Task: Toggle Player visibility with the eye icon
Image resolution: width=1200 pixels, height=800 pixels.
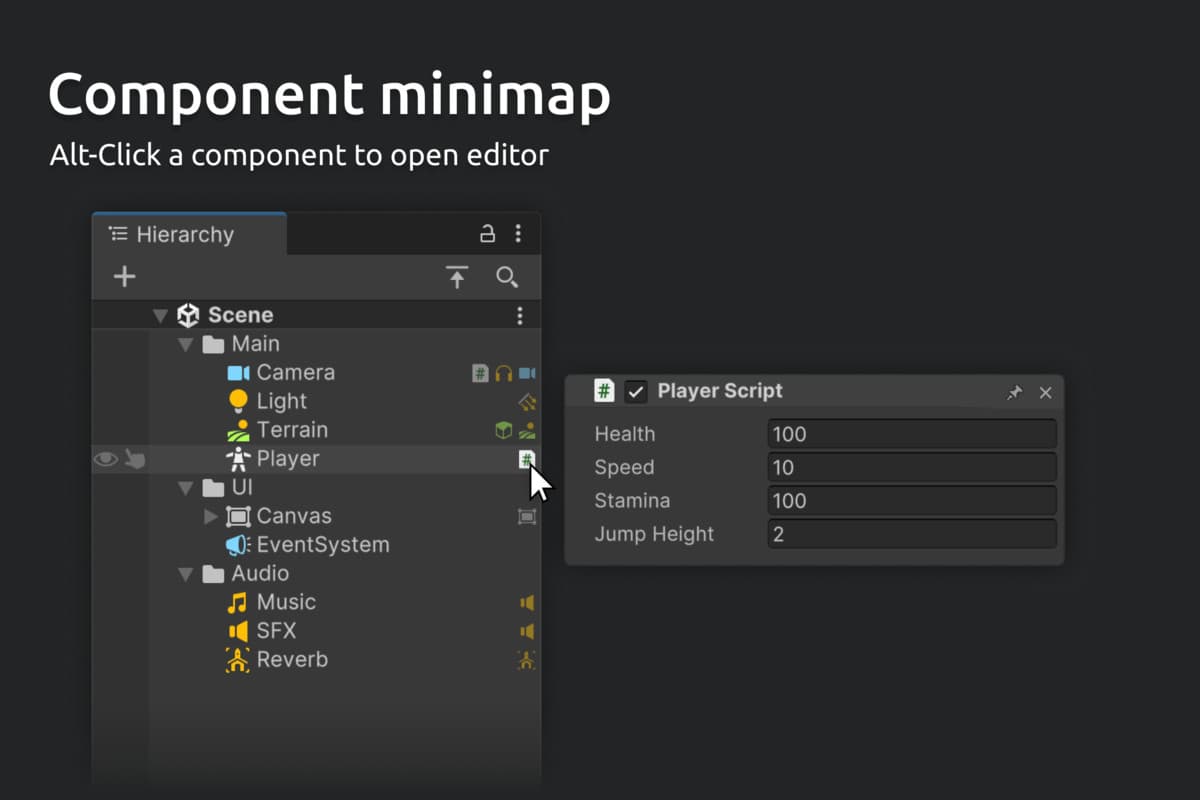Action: tap(105, 459)
